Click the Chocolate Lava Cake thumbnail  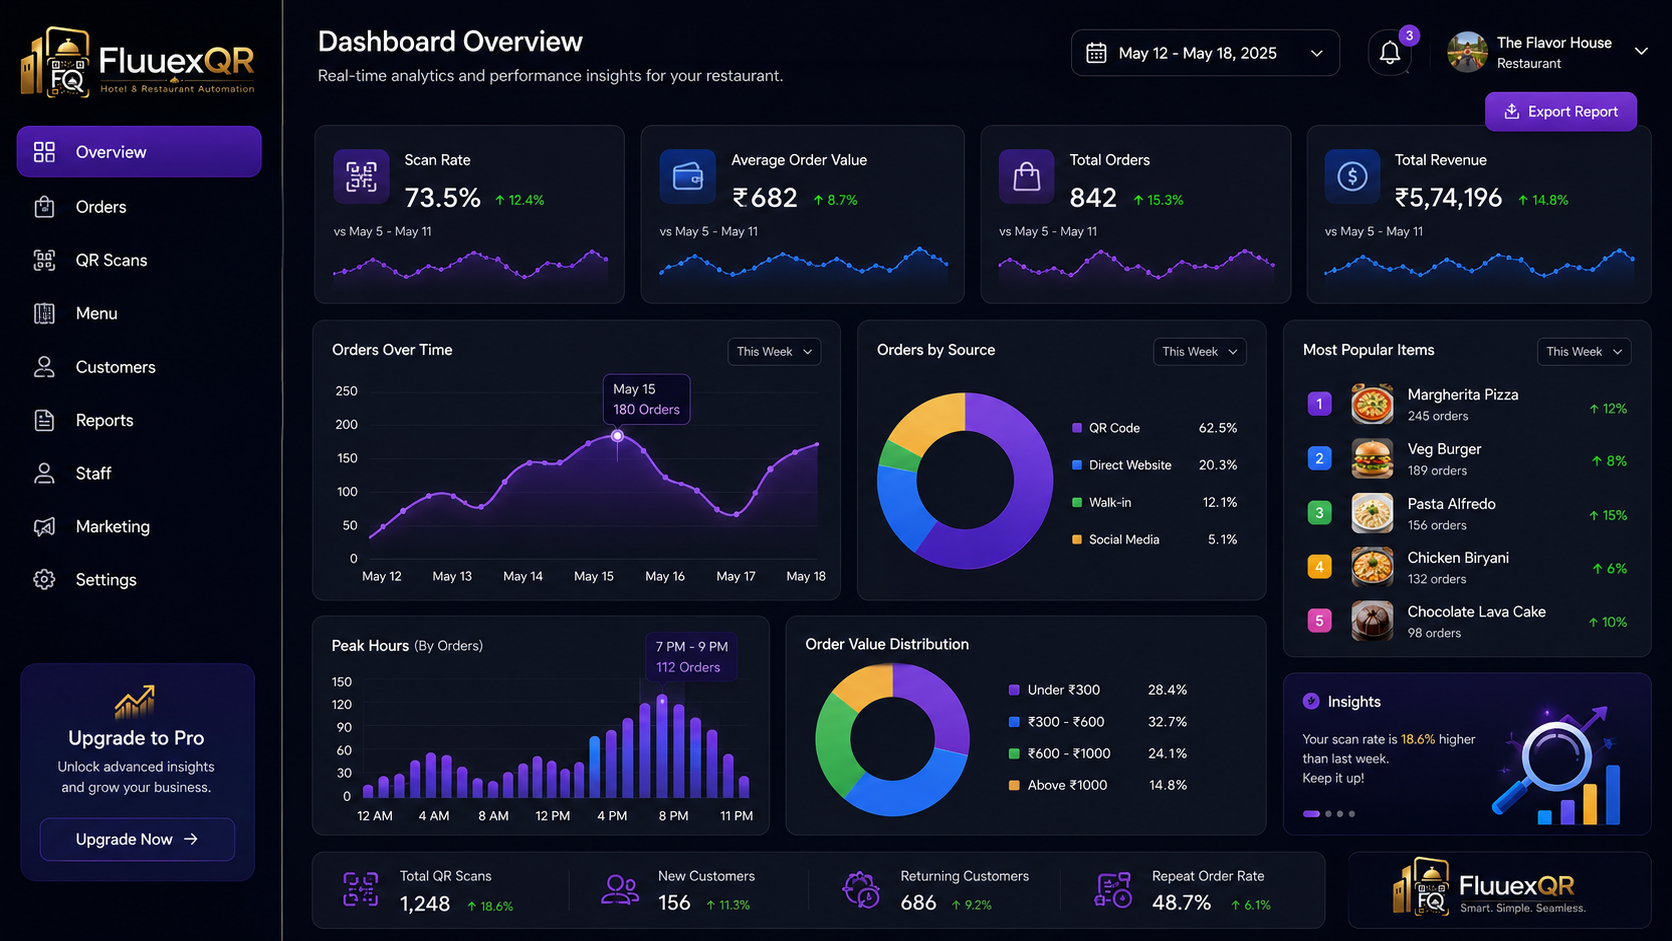[x=1372, y=621]
